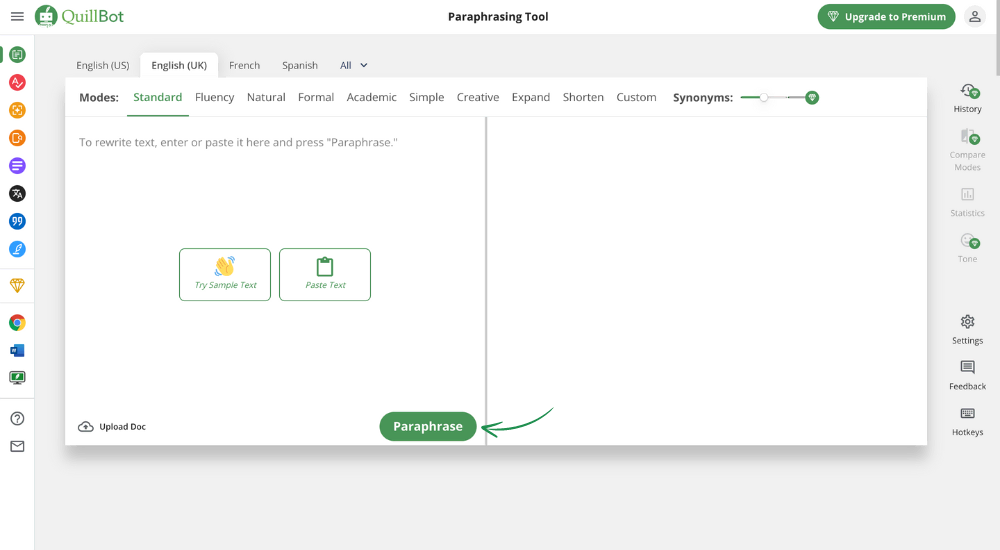
Task: Switch to the French language tab
Action: (244, 65)
